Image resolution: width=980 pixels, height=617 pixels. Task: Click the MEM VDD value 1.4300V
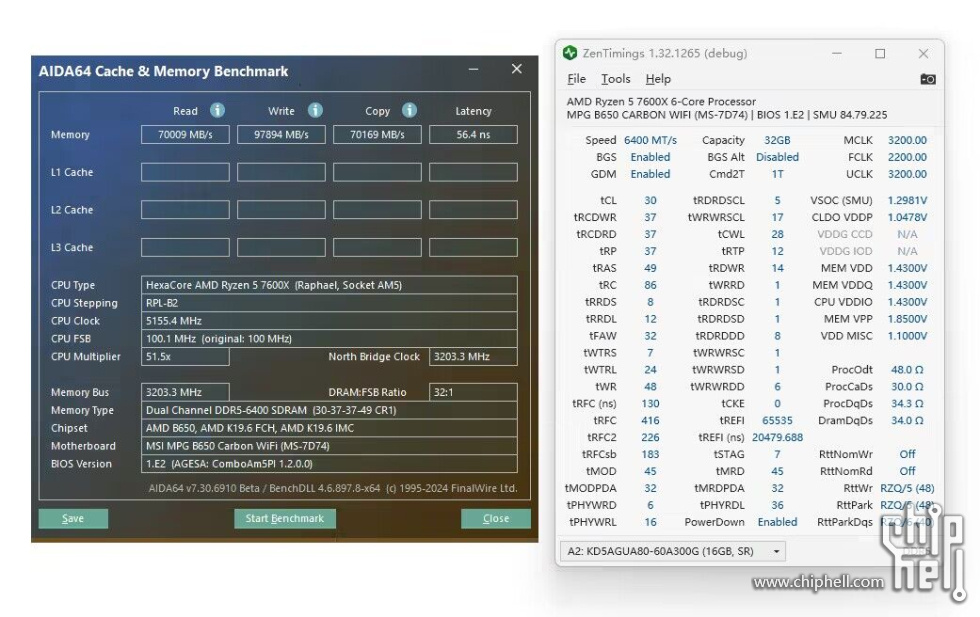(x=907, y=268)
